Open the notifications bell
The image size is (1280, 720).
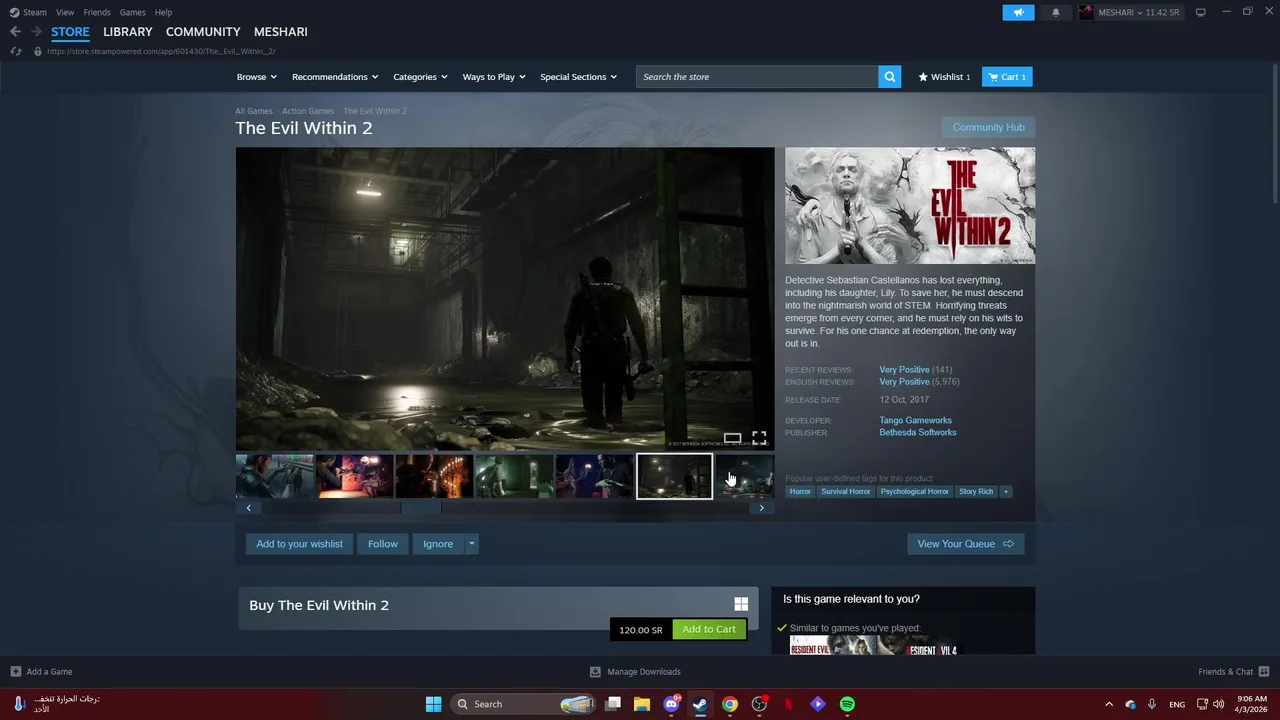click(1056, 12)
